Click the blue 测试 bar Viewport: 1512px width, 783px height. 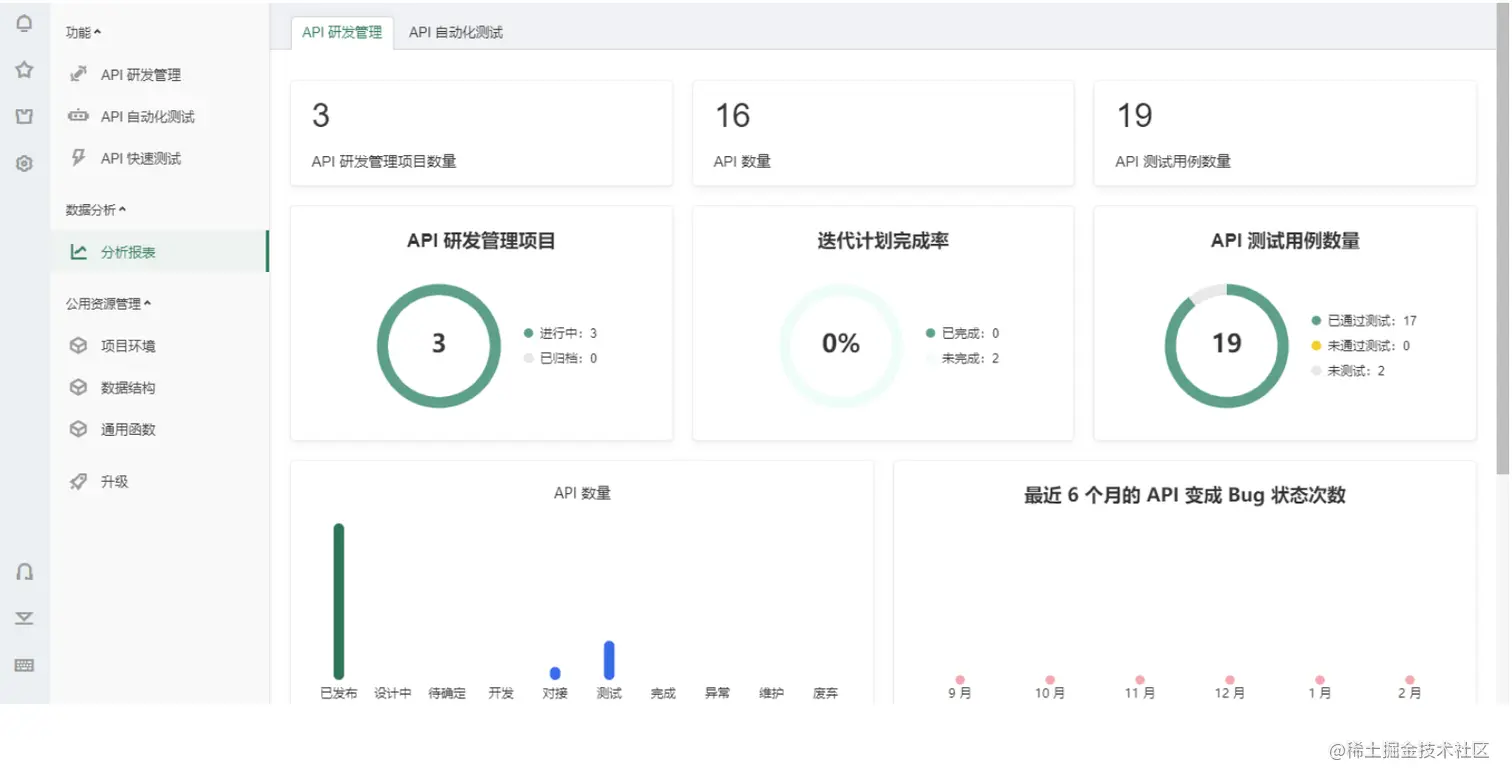tap(609, 660)
